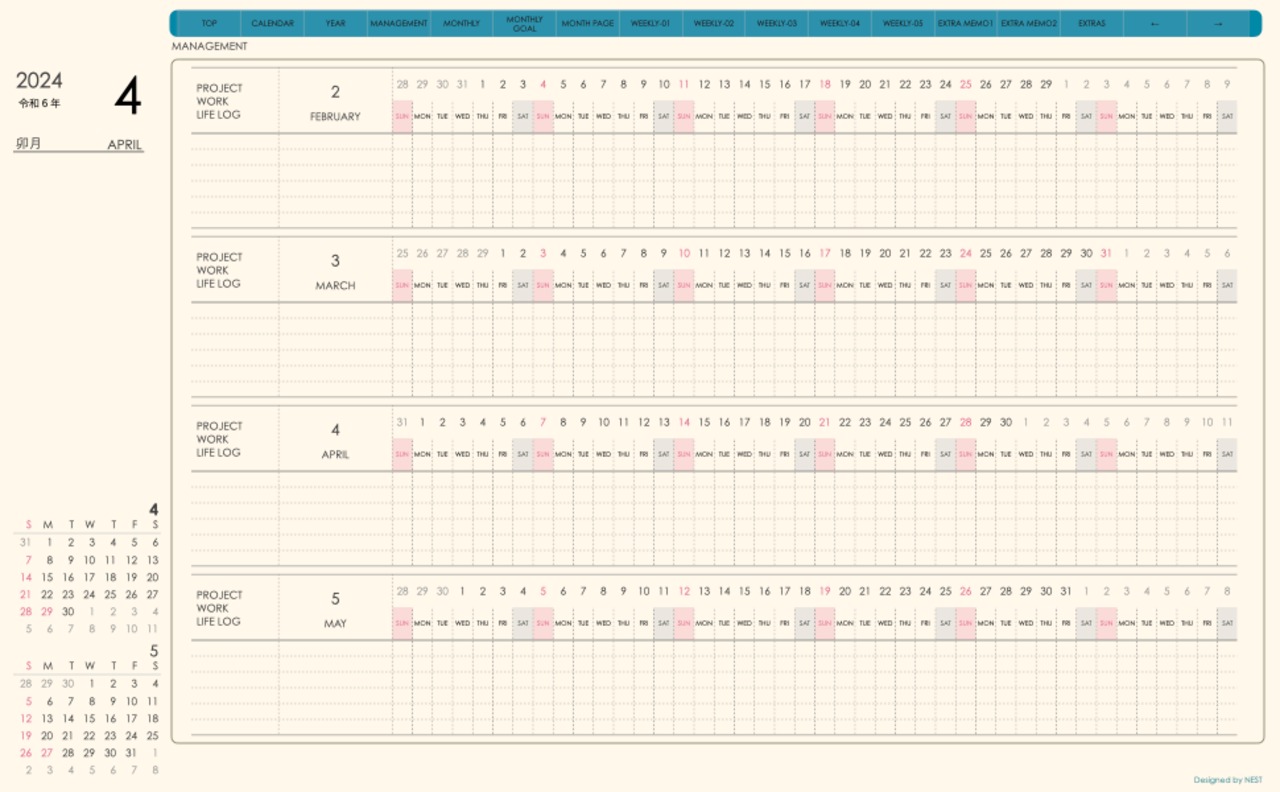This screenshot has width=1280, height=792.
Task: Click the Designed by NEST credit
Action: [x=1228, y=780]
